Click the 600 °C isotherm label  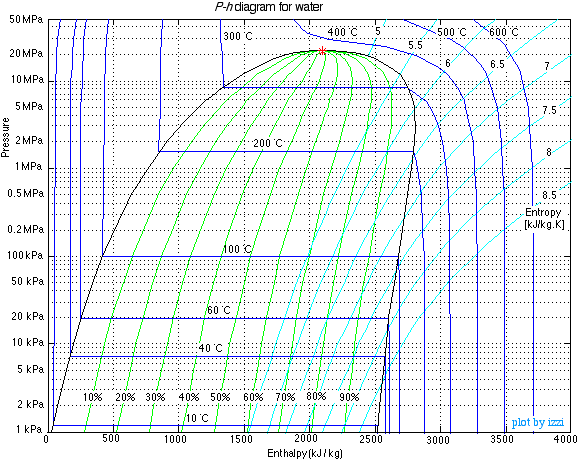point(504,32)
